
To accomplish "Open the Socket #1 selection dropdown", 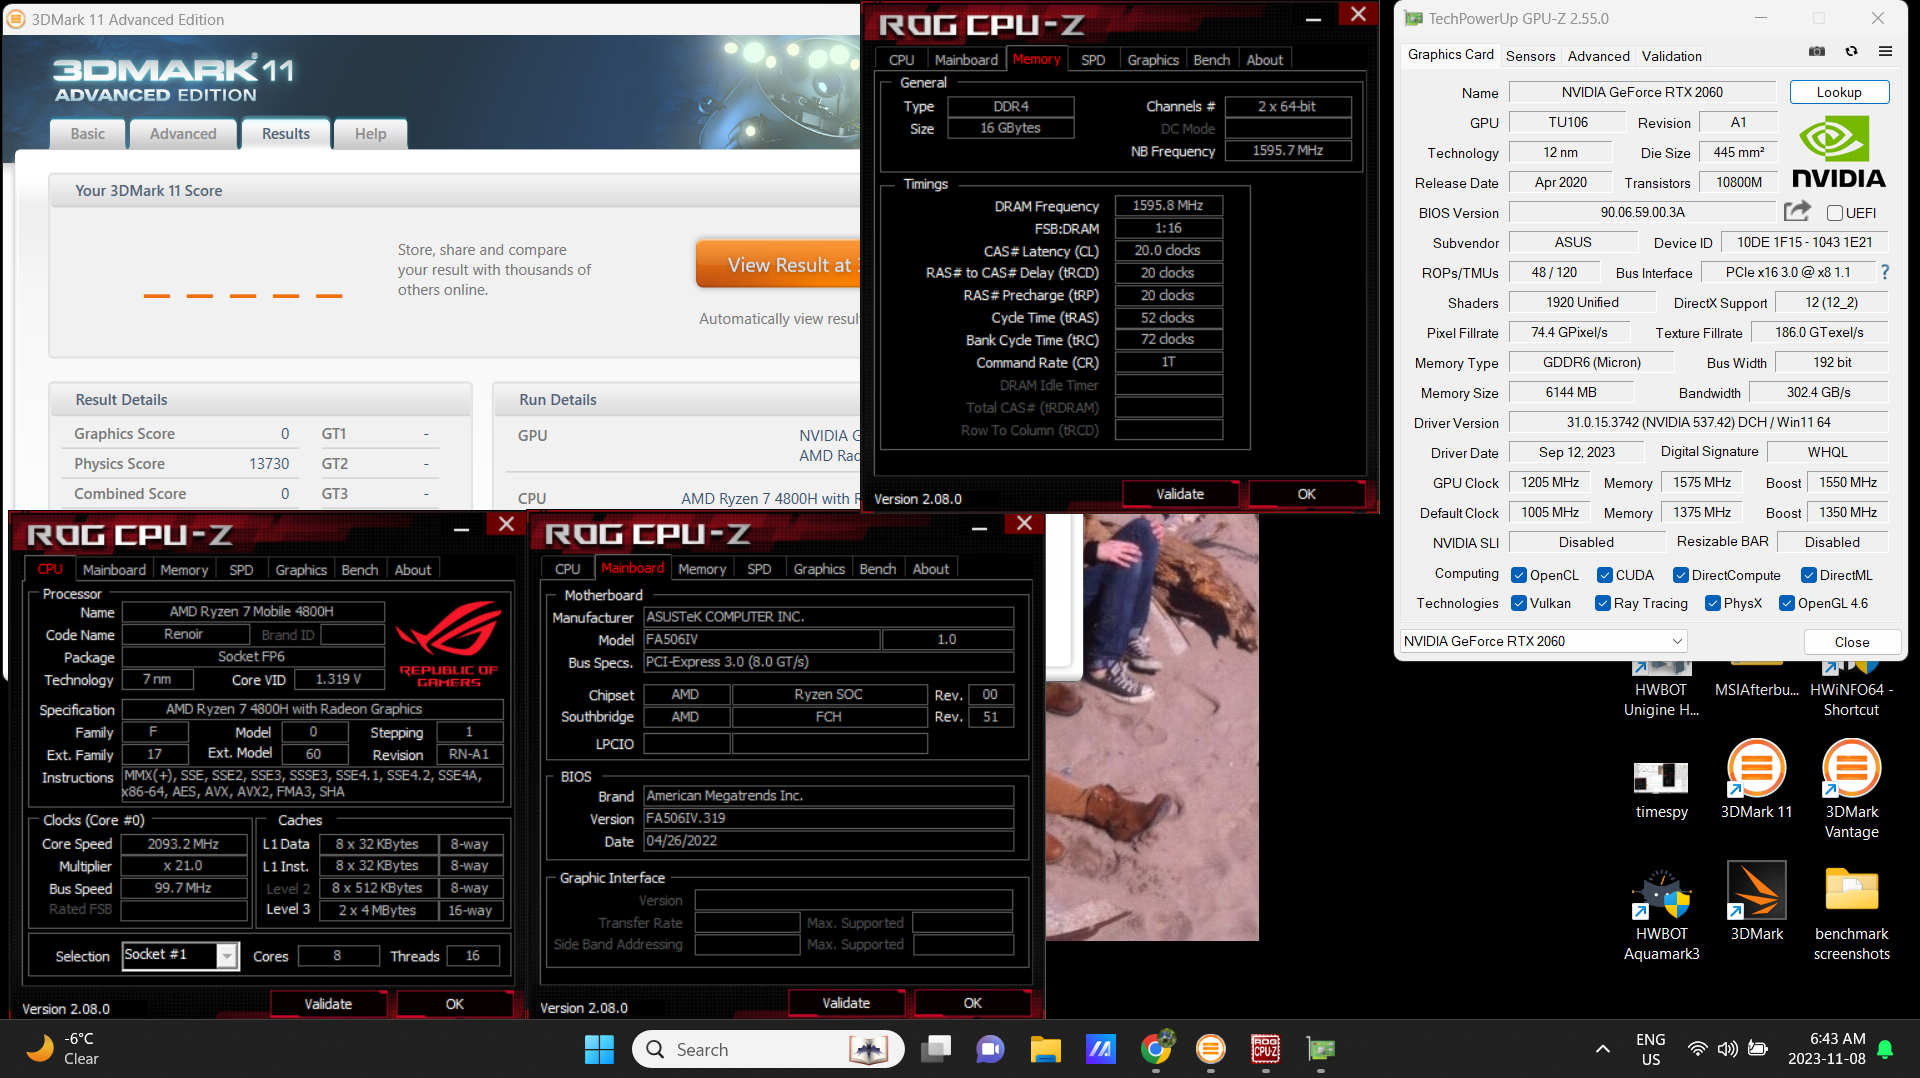I will click(180, 955).
